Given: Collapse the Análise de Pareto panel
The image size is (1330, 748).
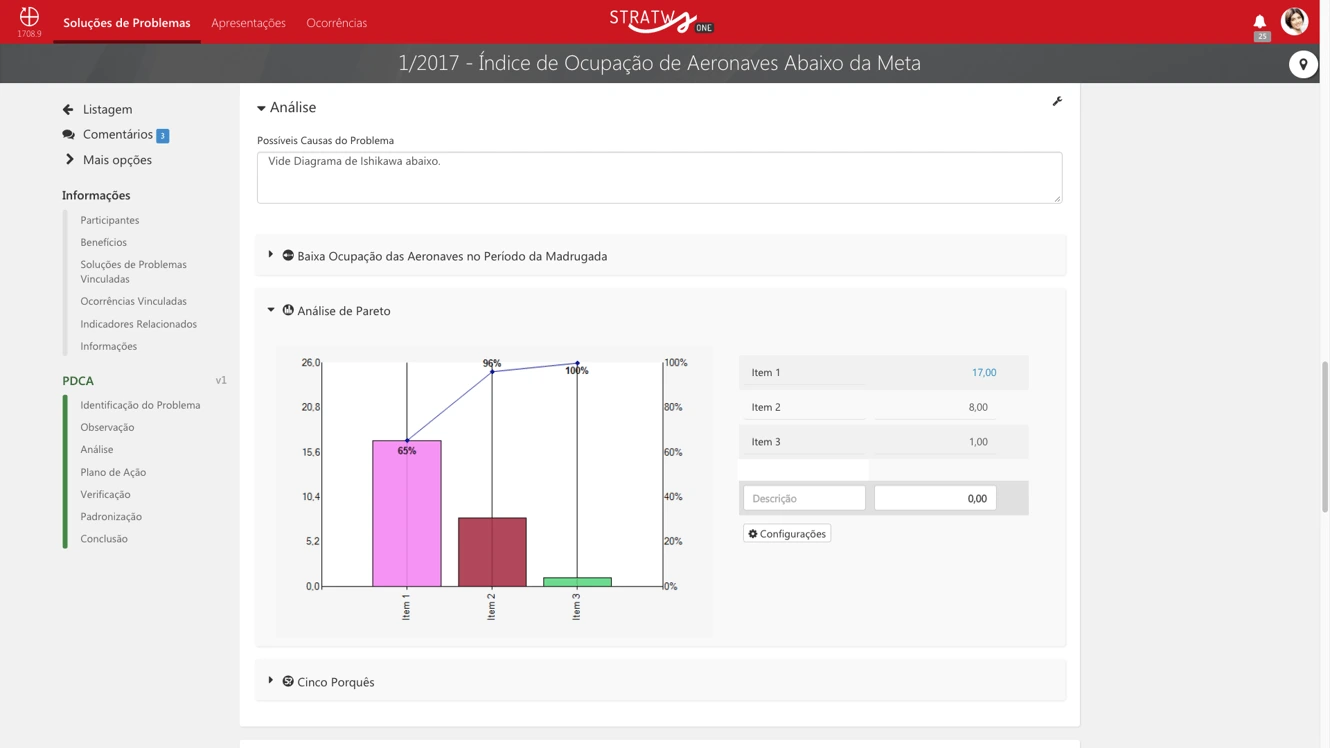Looking at the screenshot, I should click(x=271, y=310).
